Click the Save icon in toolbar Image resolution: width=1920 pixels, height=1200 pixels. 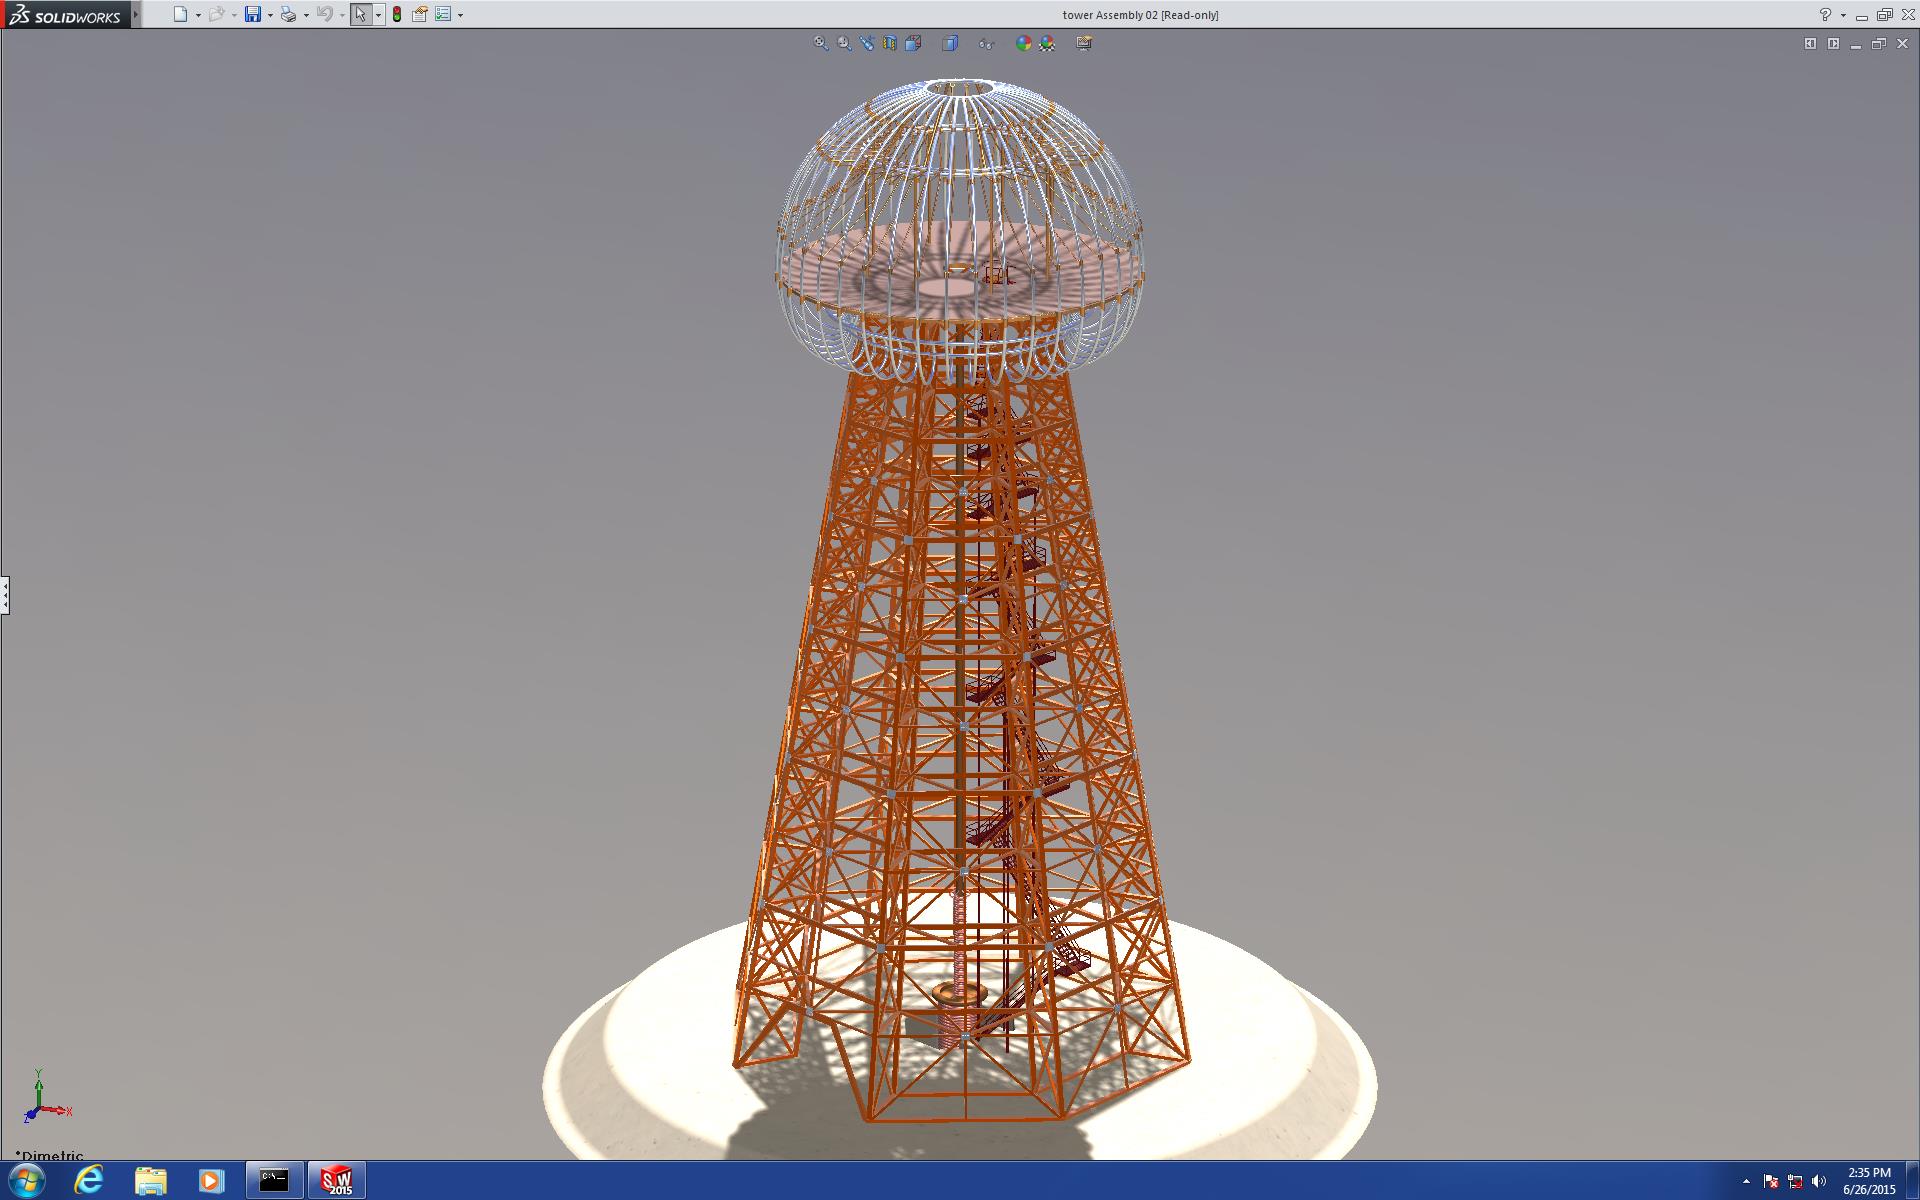click(x=253, y=14)
